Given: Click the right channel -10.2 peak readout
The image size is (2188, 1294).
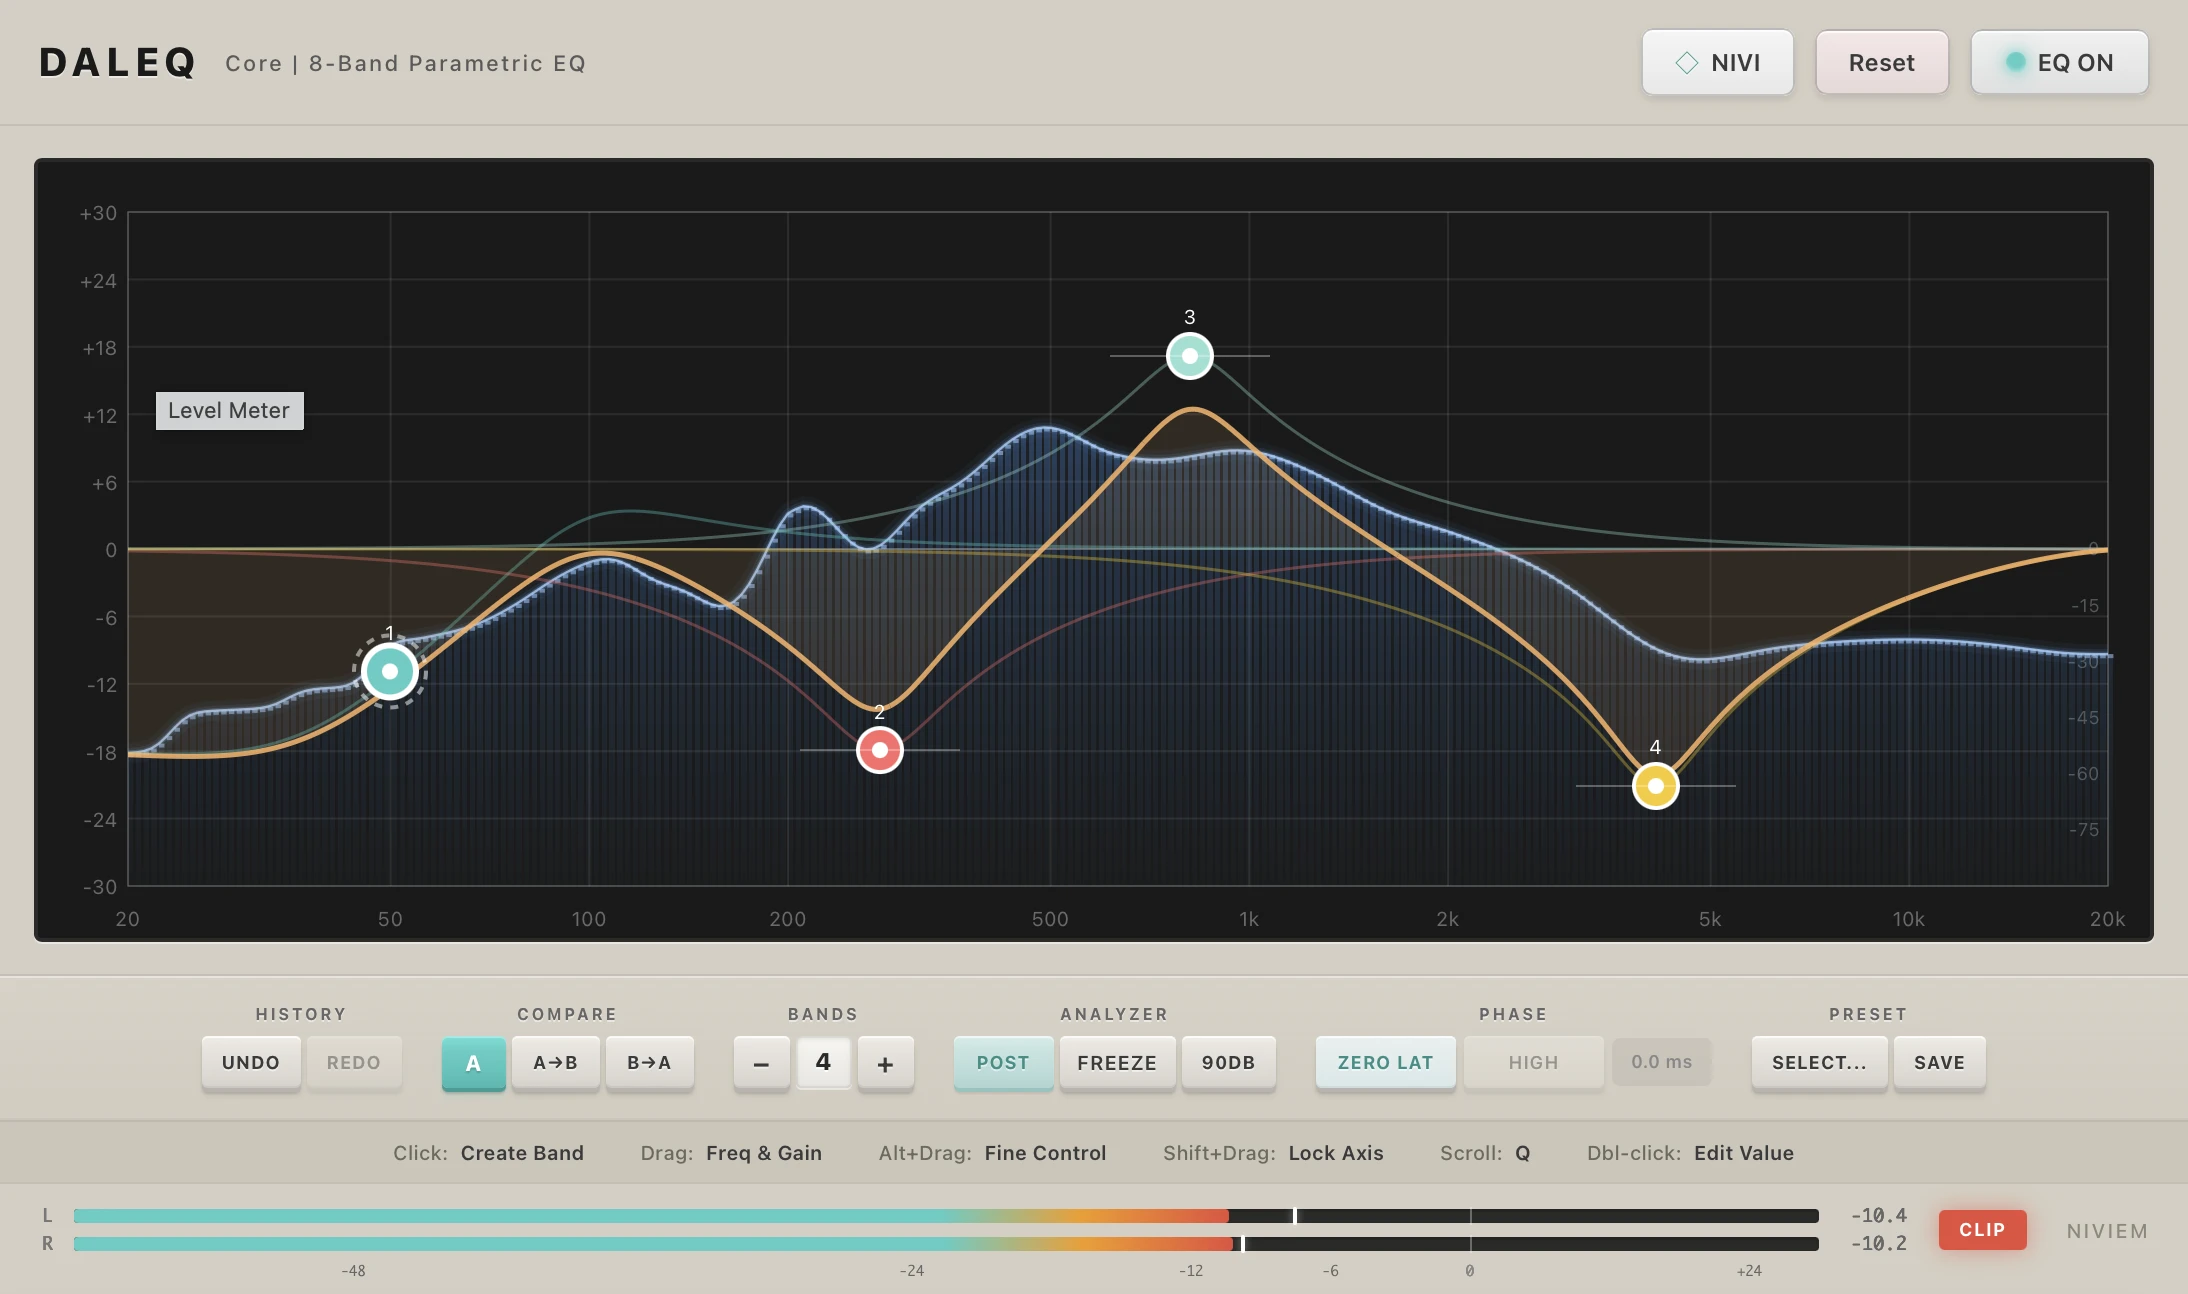Looking at the screenshot, I should [1879, 1244].
